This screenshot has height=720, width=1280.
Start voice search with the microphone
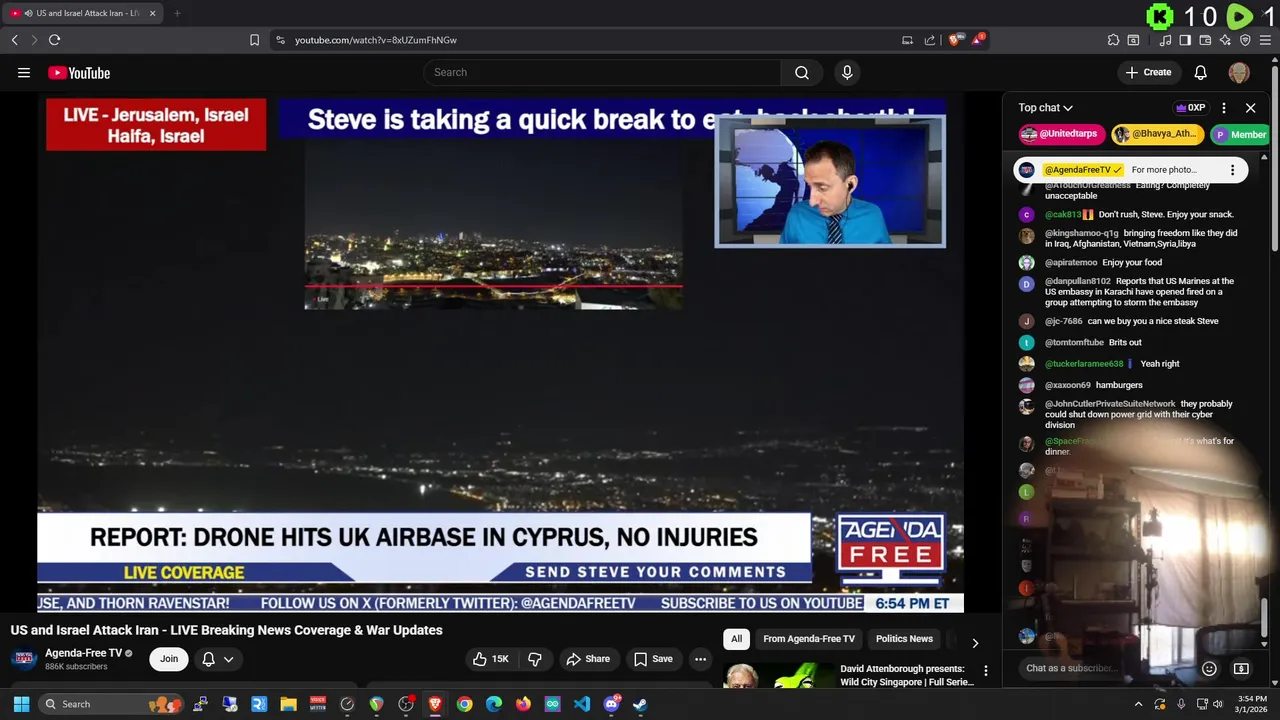coord(847,72)
